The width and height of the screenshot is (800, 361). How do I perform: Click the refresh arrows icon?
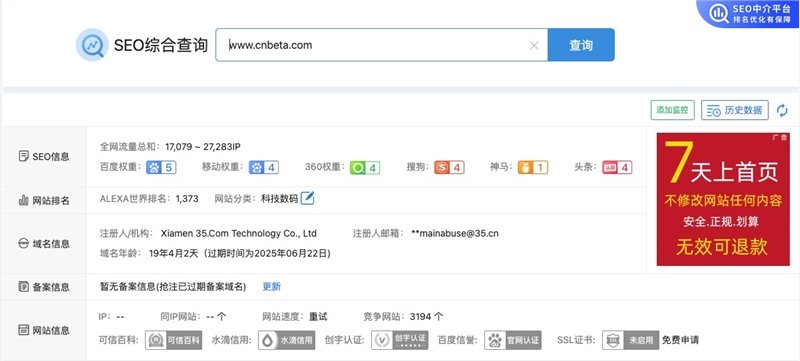(x=782, y=110)
